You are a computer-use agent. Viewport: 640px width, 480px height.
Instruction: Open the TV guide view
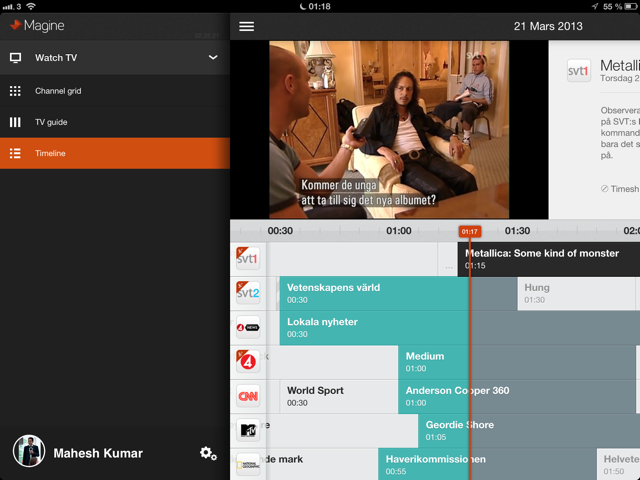(x=115, y=122)
